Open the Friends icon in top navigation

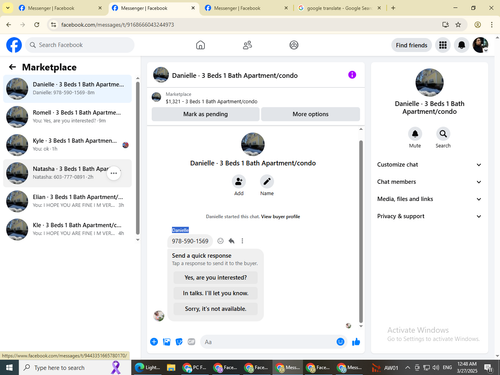click(x=247, y=45)
